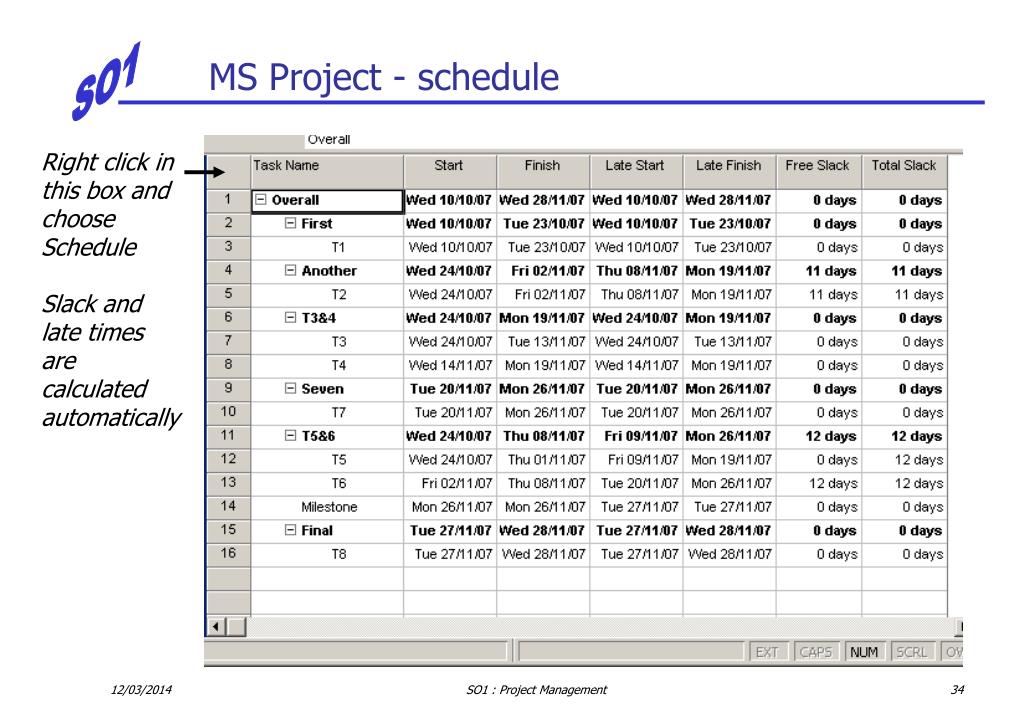
Task: Select row header 13
Action: point(228,483)
